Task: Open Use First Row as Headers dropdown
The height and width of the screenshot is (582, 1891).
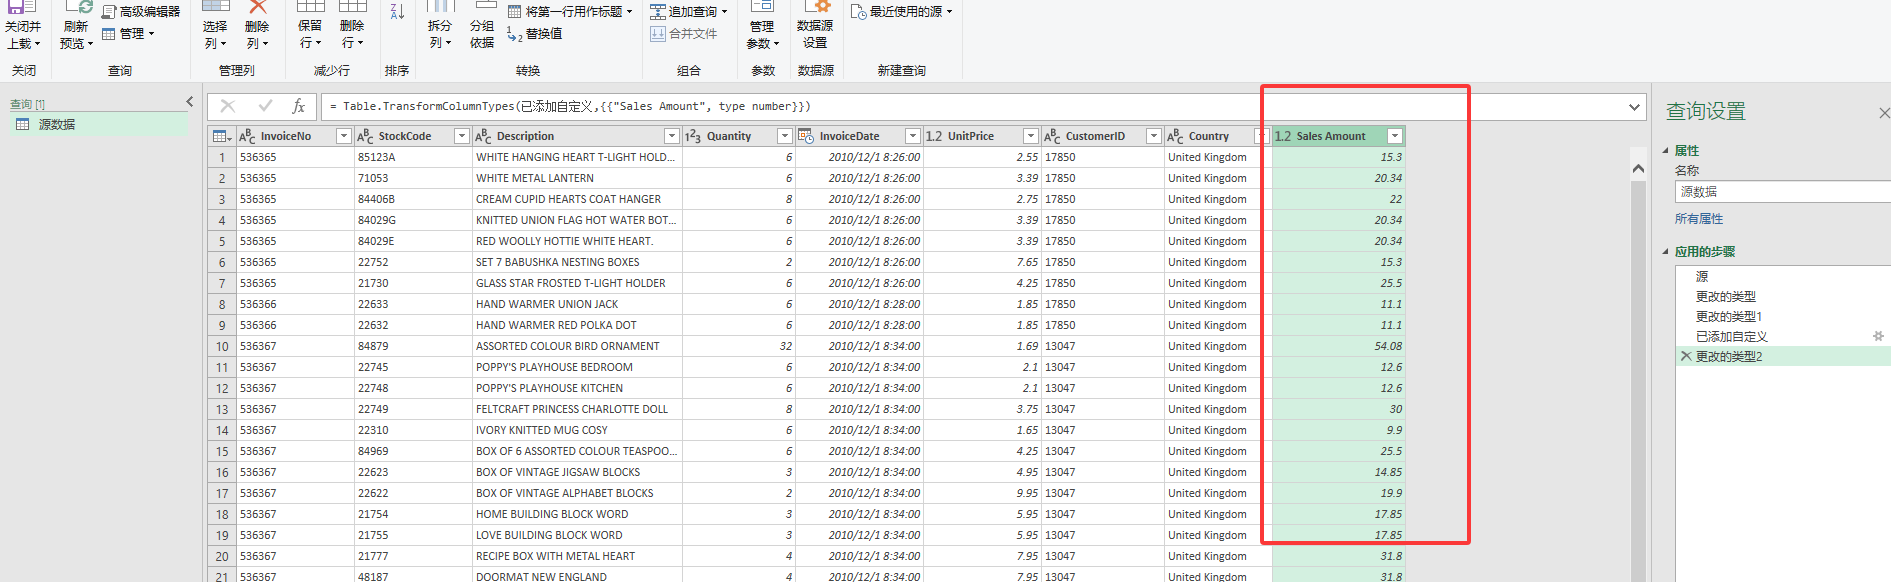Action: 630,12
